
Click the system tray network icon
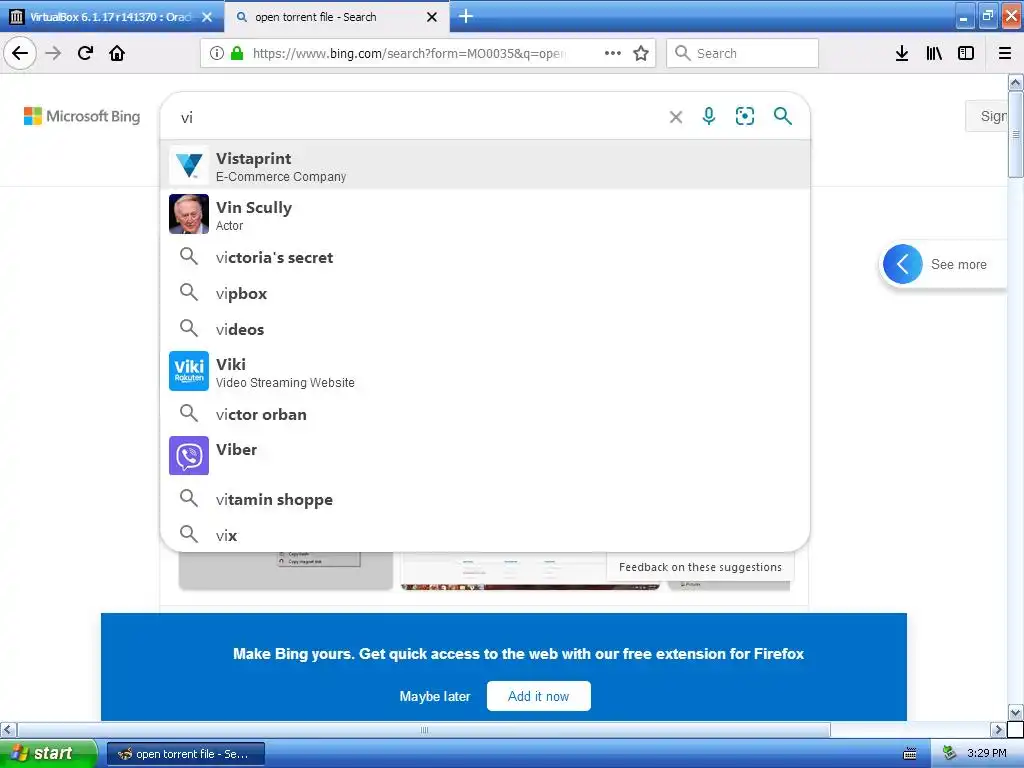tap(950, 754)
